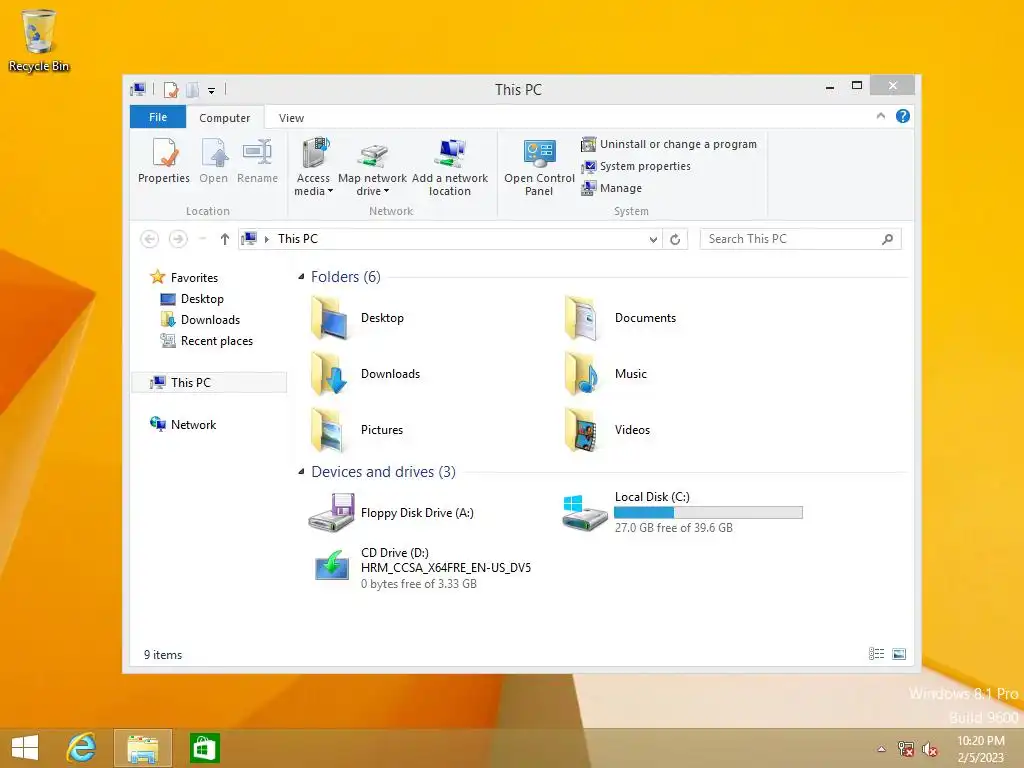Click the Forward navigation arrow
Screen dimensions: 1024x768
178,239
